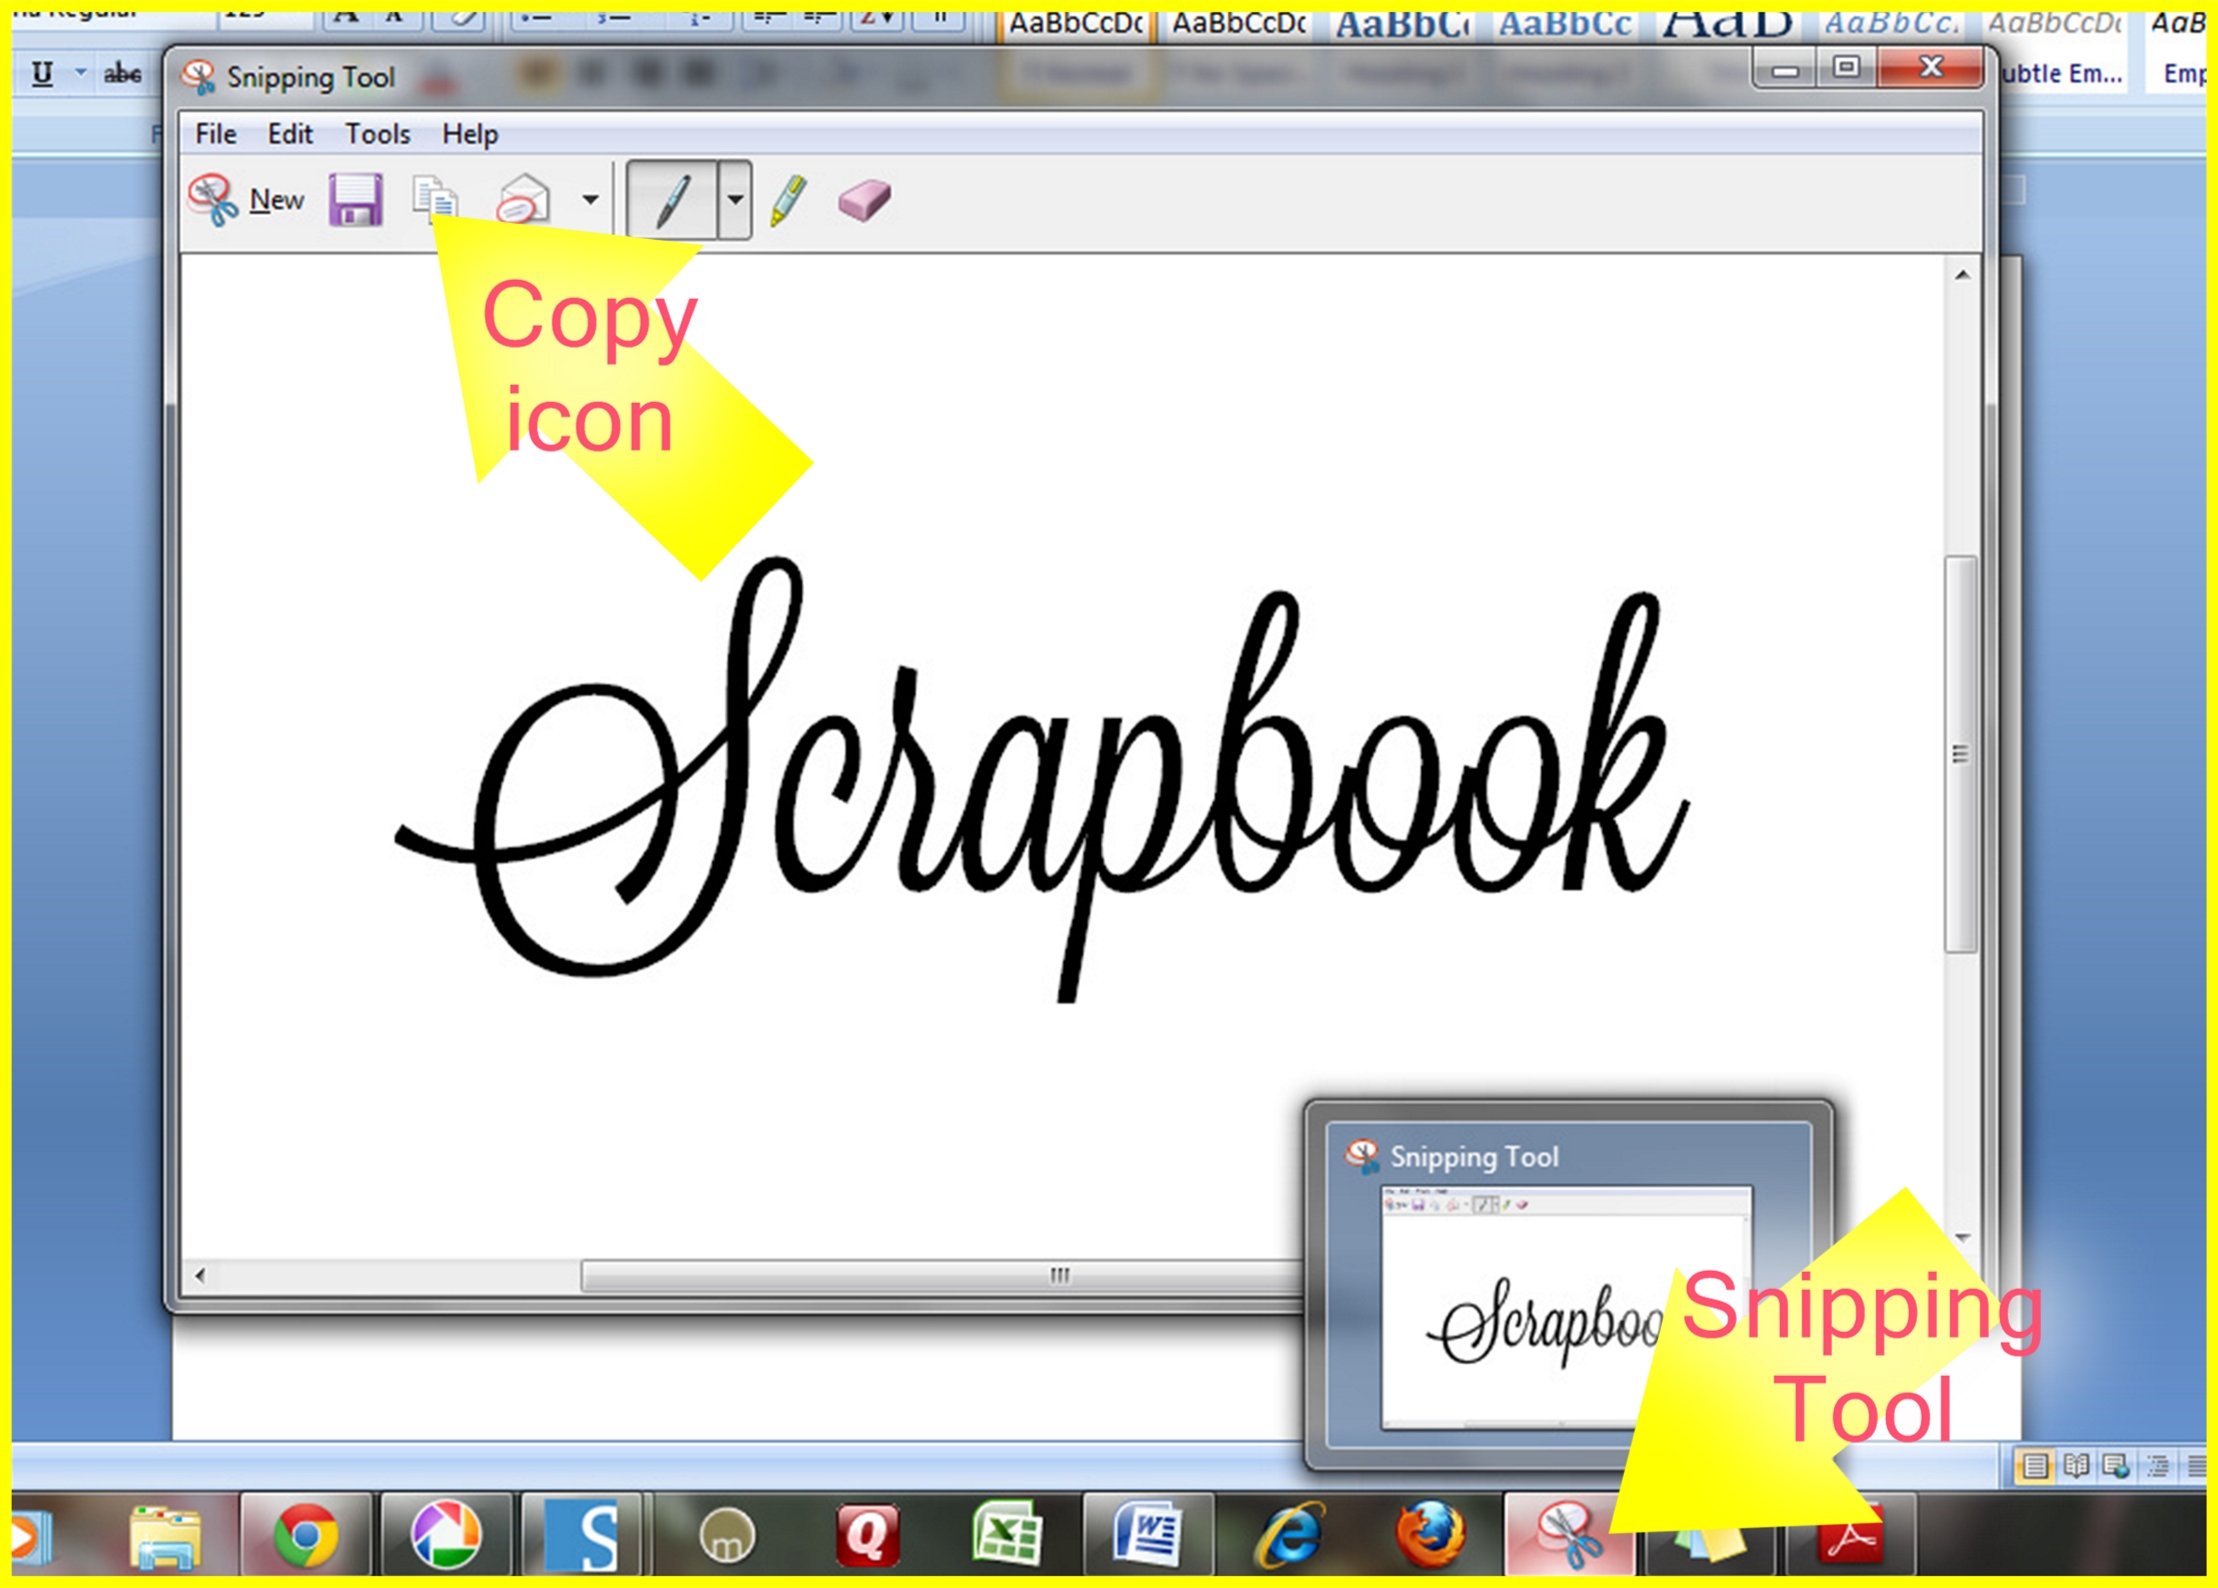Expand the Pen options dropdown arrow
Screen dimensions: 2218x1588
pos(735,200)
